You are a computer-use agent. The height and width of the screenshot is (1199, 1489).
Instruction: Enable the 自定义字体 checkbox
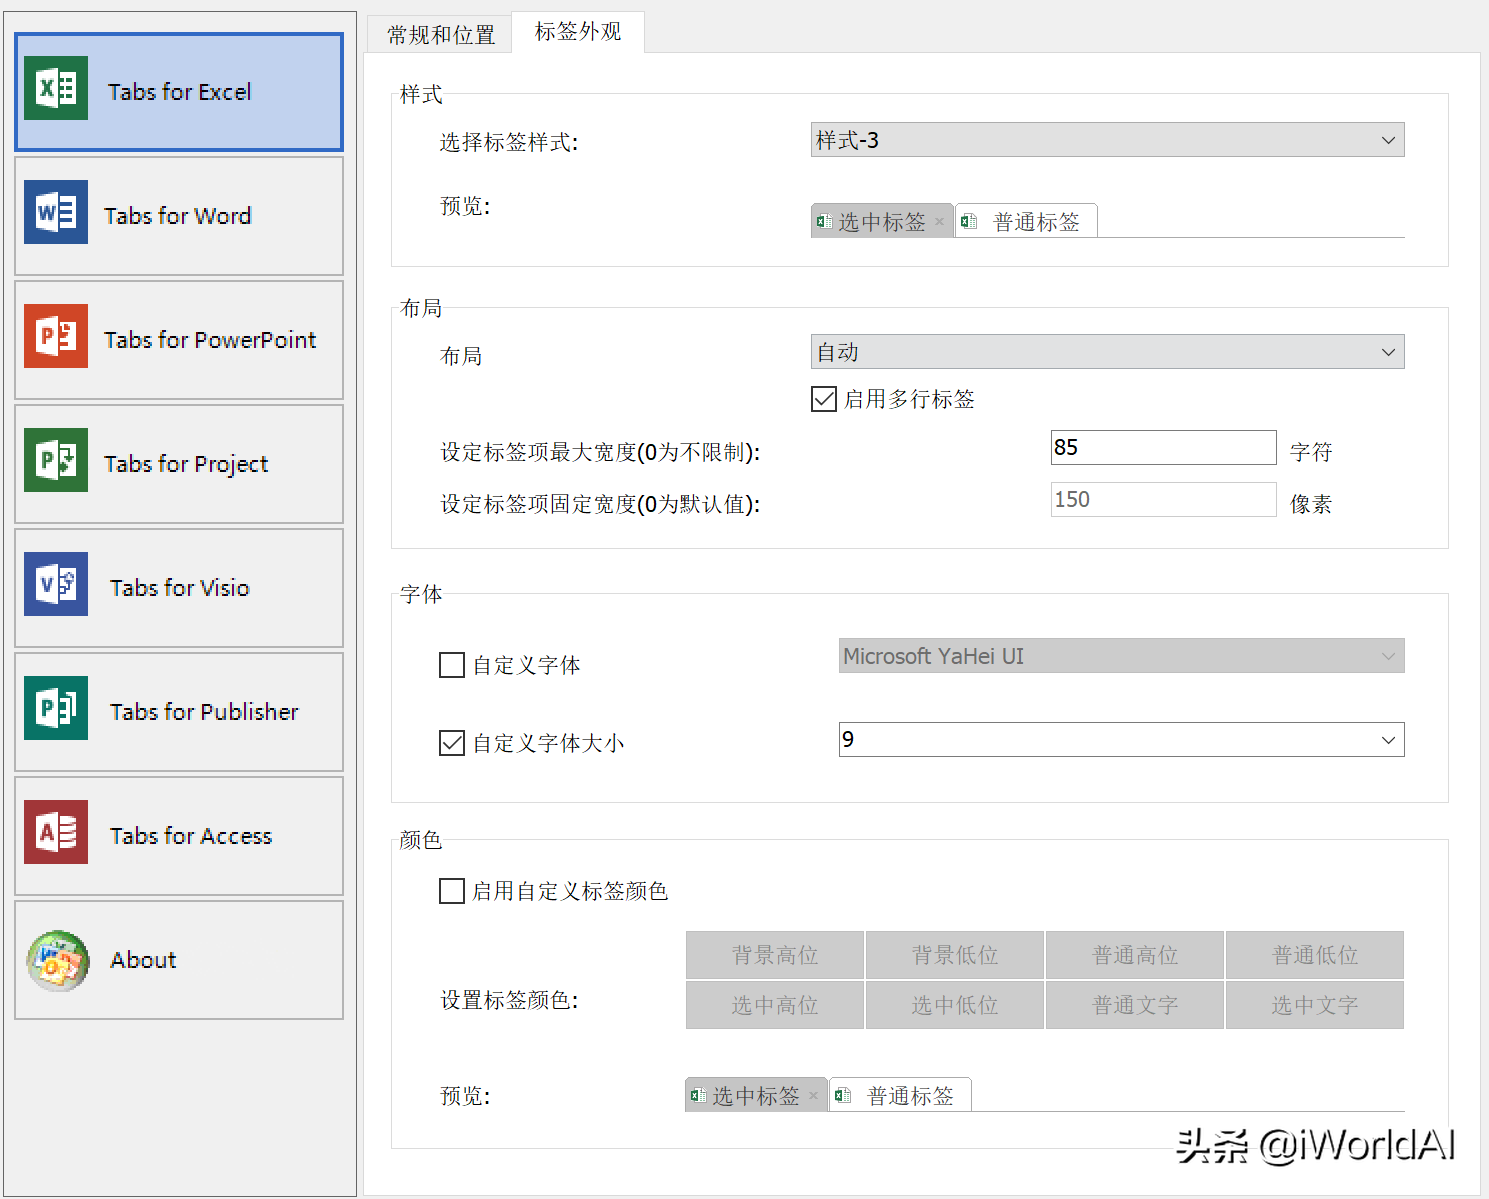tap(452, 665)
